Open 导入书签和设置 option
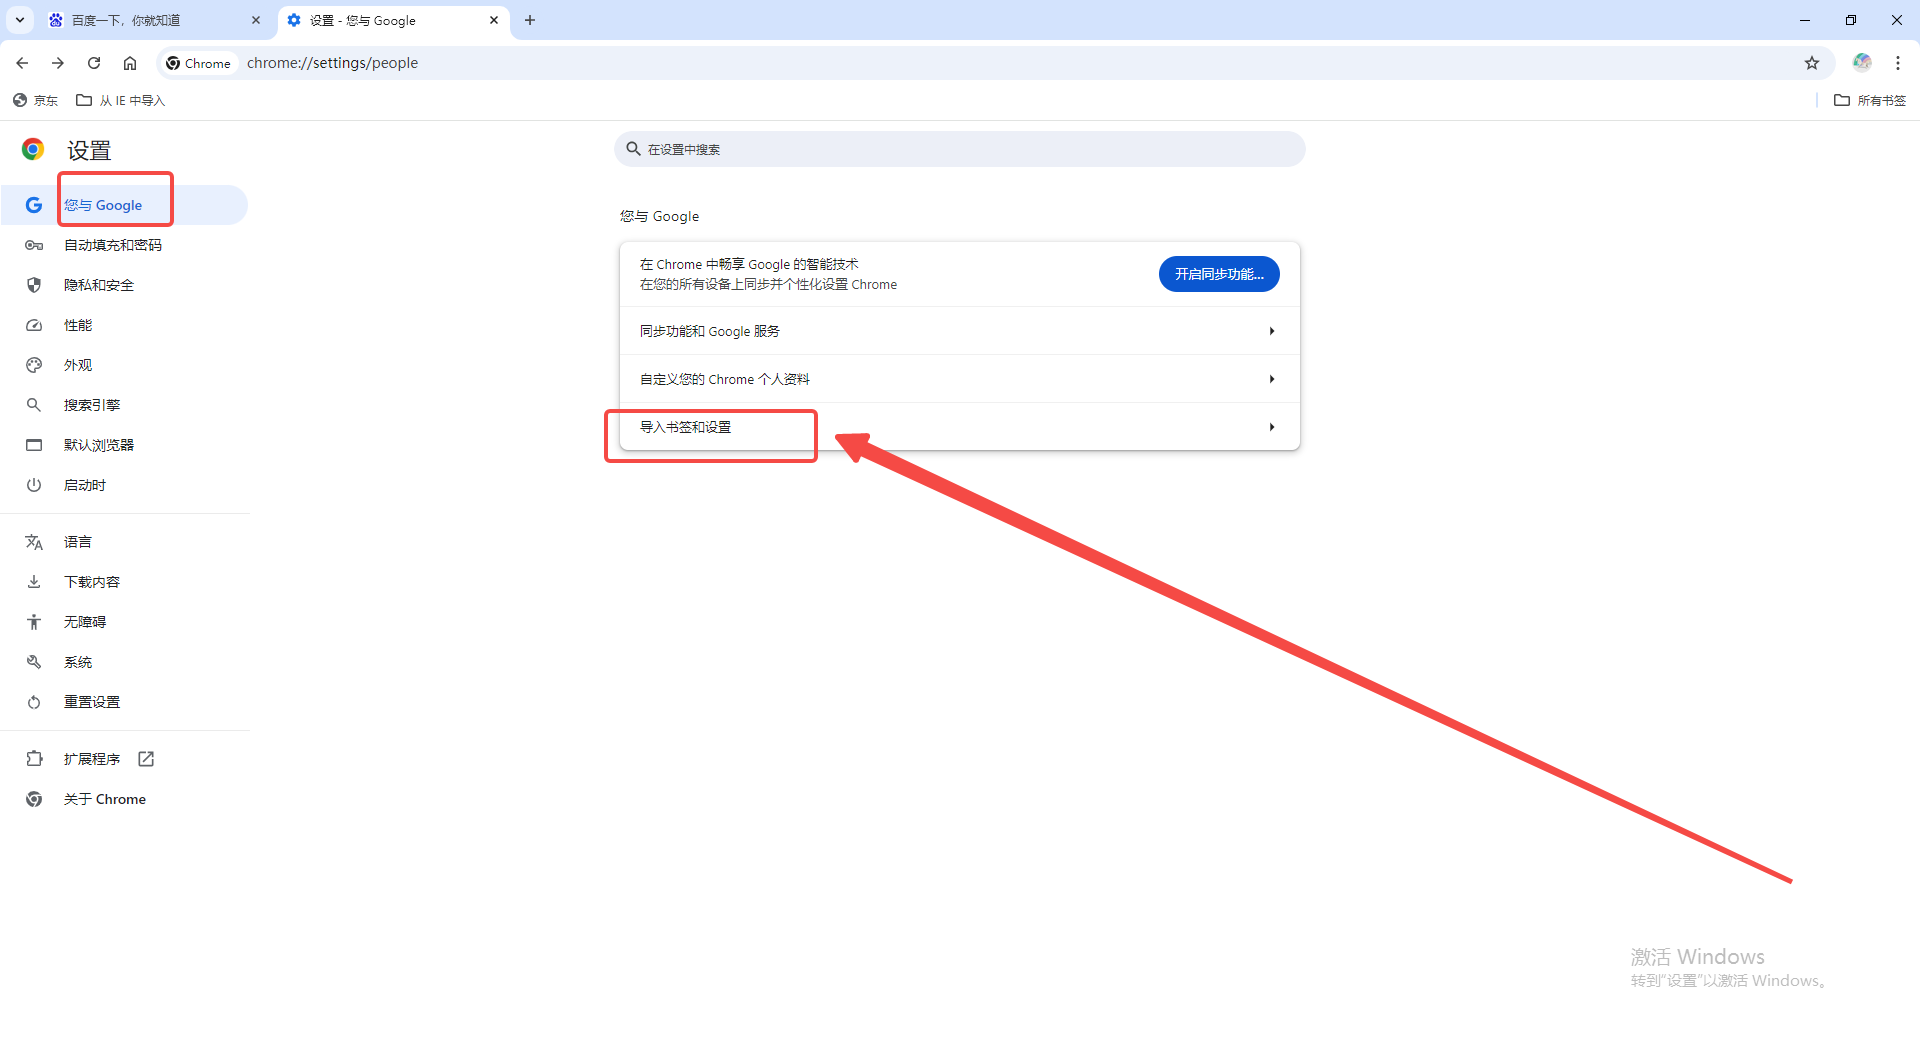Viewport: 1920px width, 1040px height. [959, 427]
